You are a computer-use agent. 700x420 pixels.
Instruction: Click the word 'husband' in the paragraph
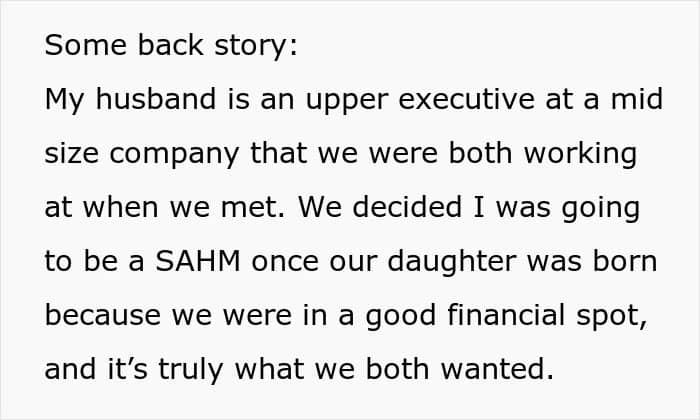156,99
